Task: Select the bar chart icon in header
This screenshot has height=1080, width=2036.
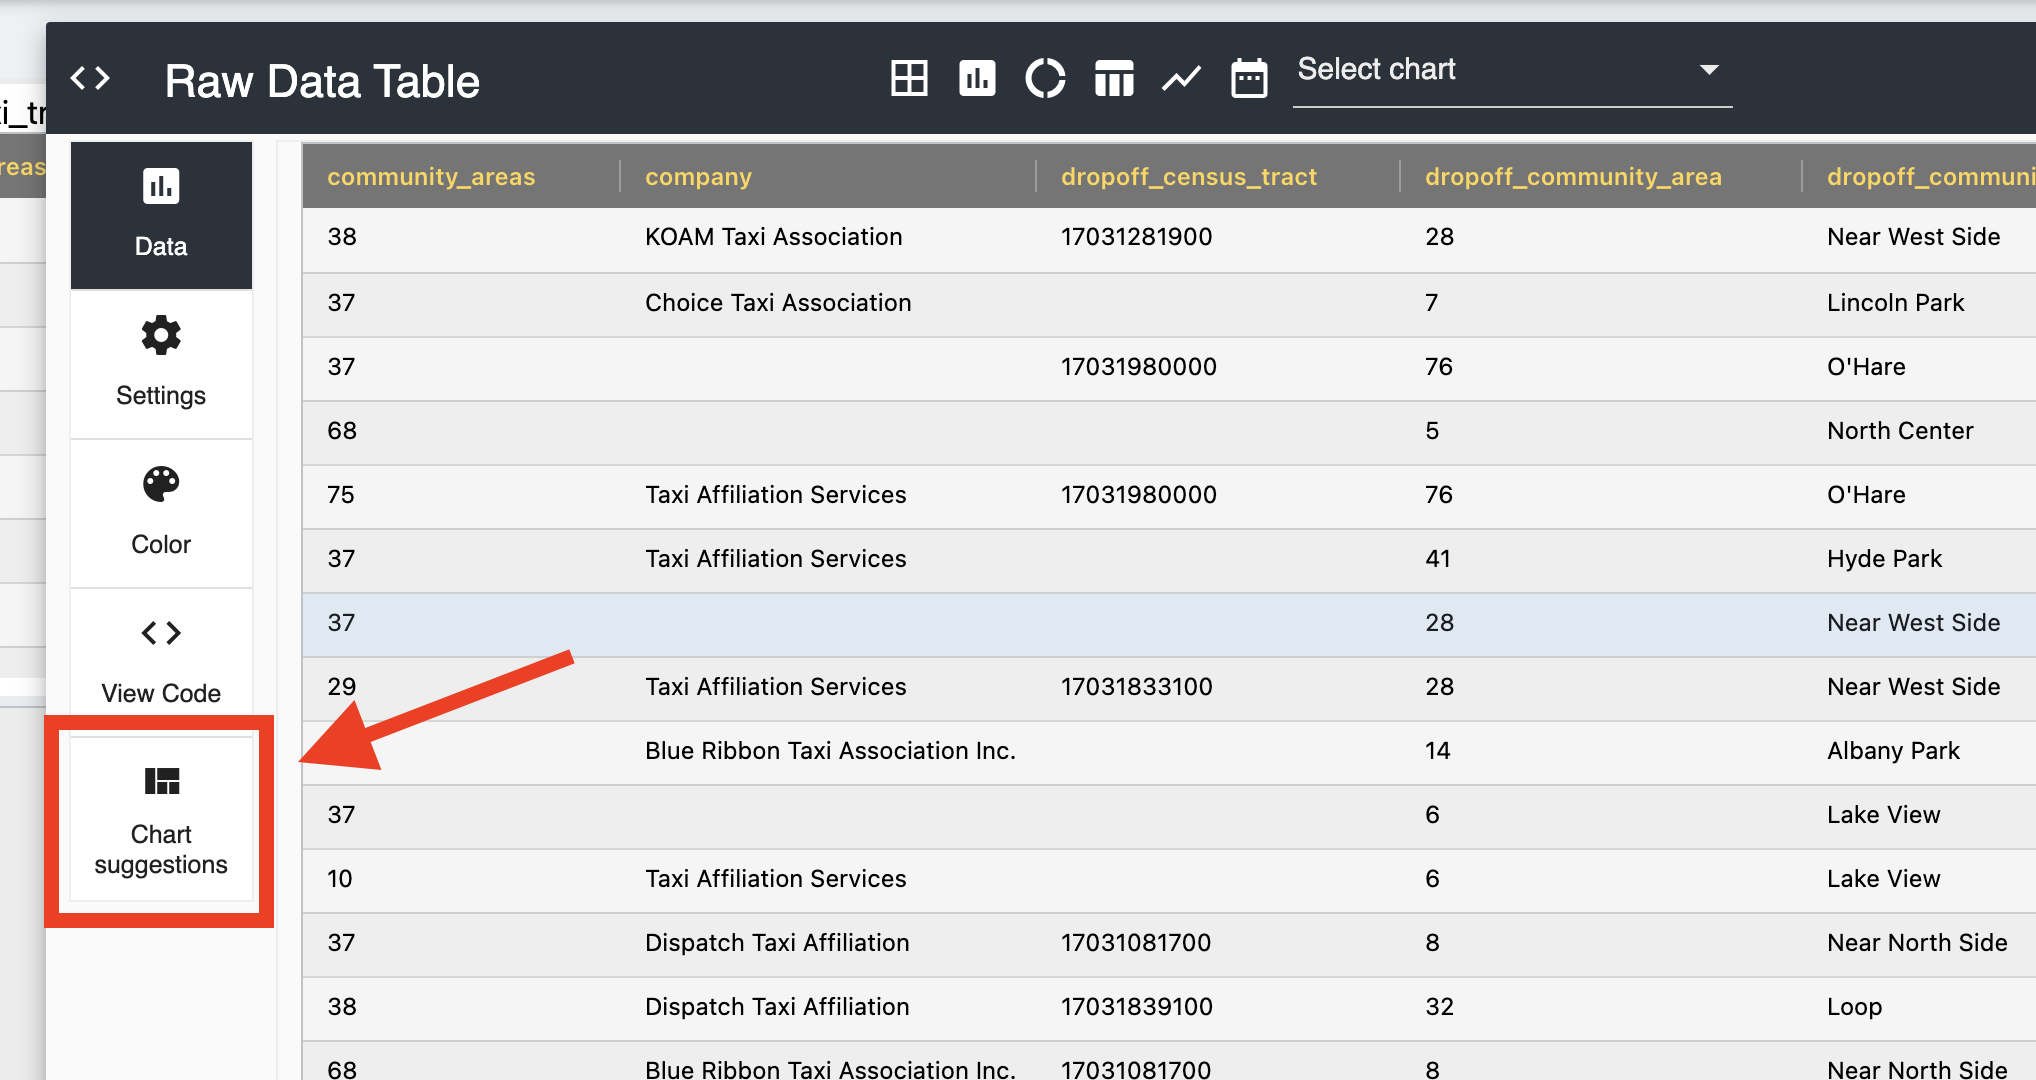Action: click(x=977, y=78)
